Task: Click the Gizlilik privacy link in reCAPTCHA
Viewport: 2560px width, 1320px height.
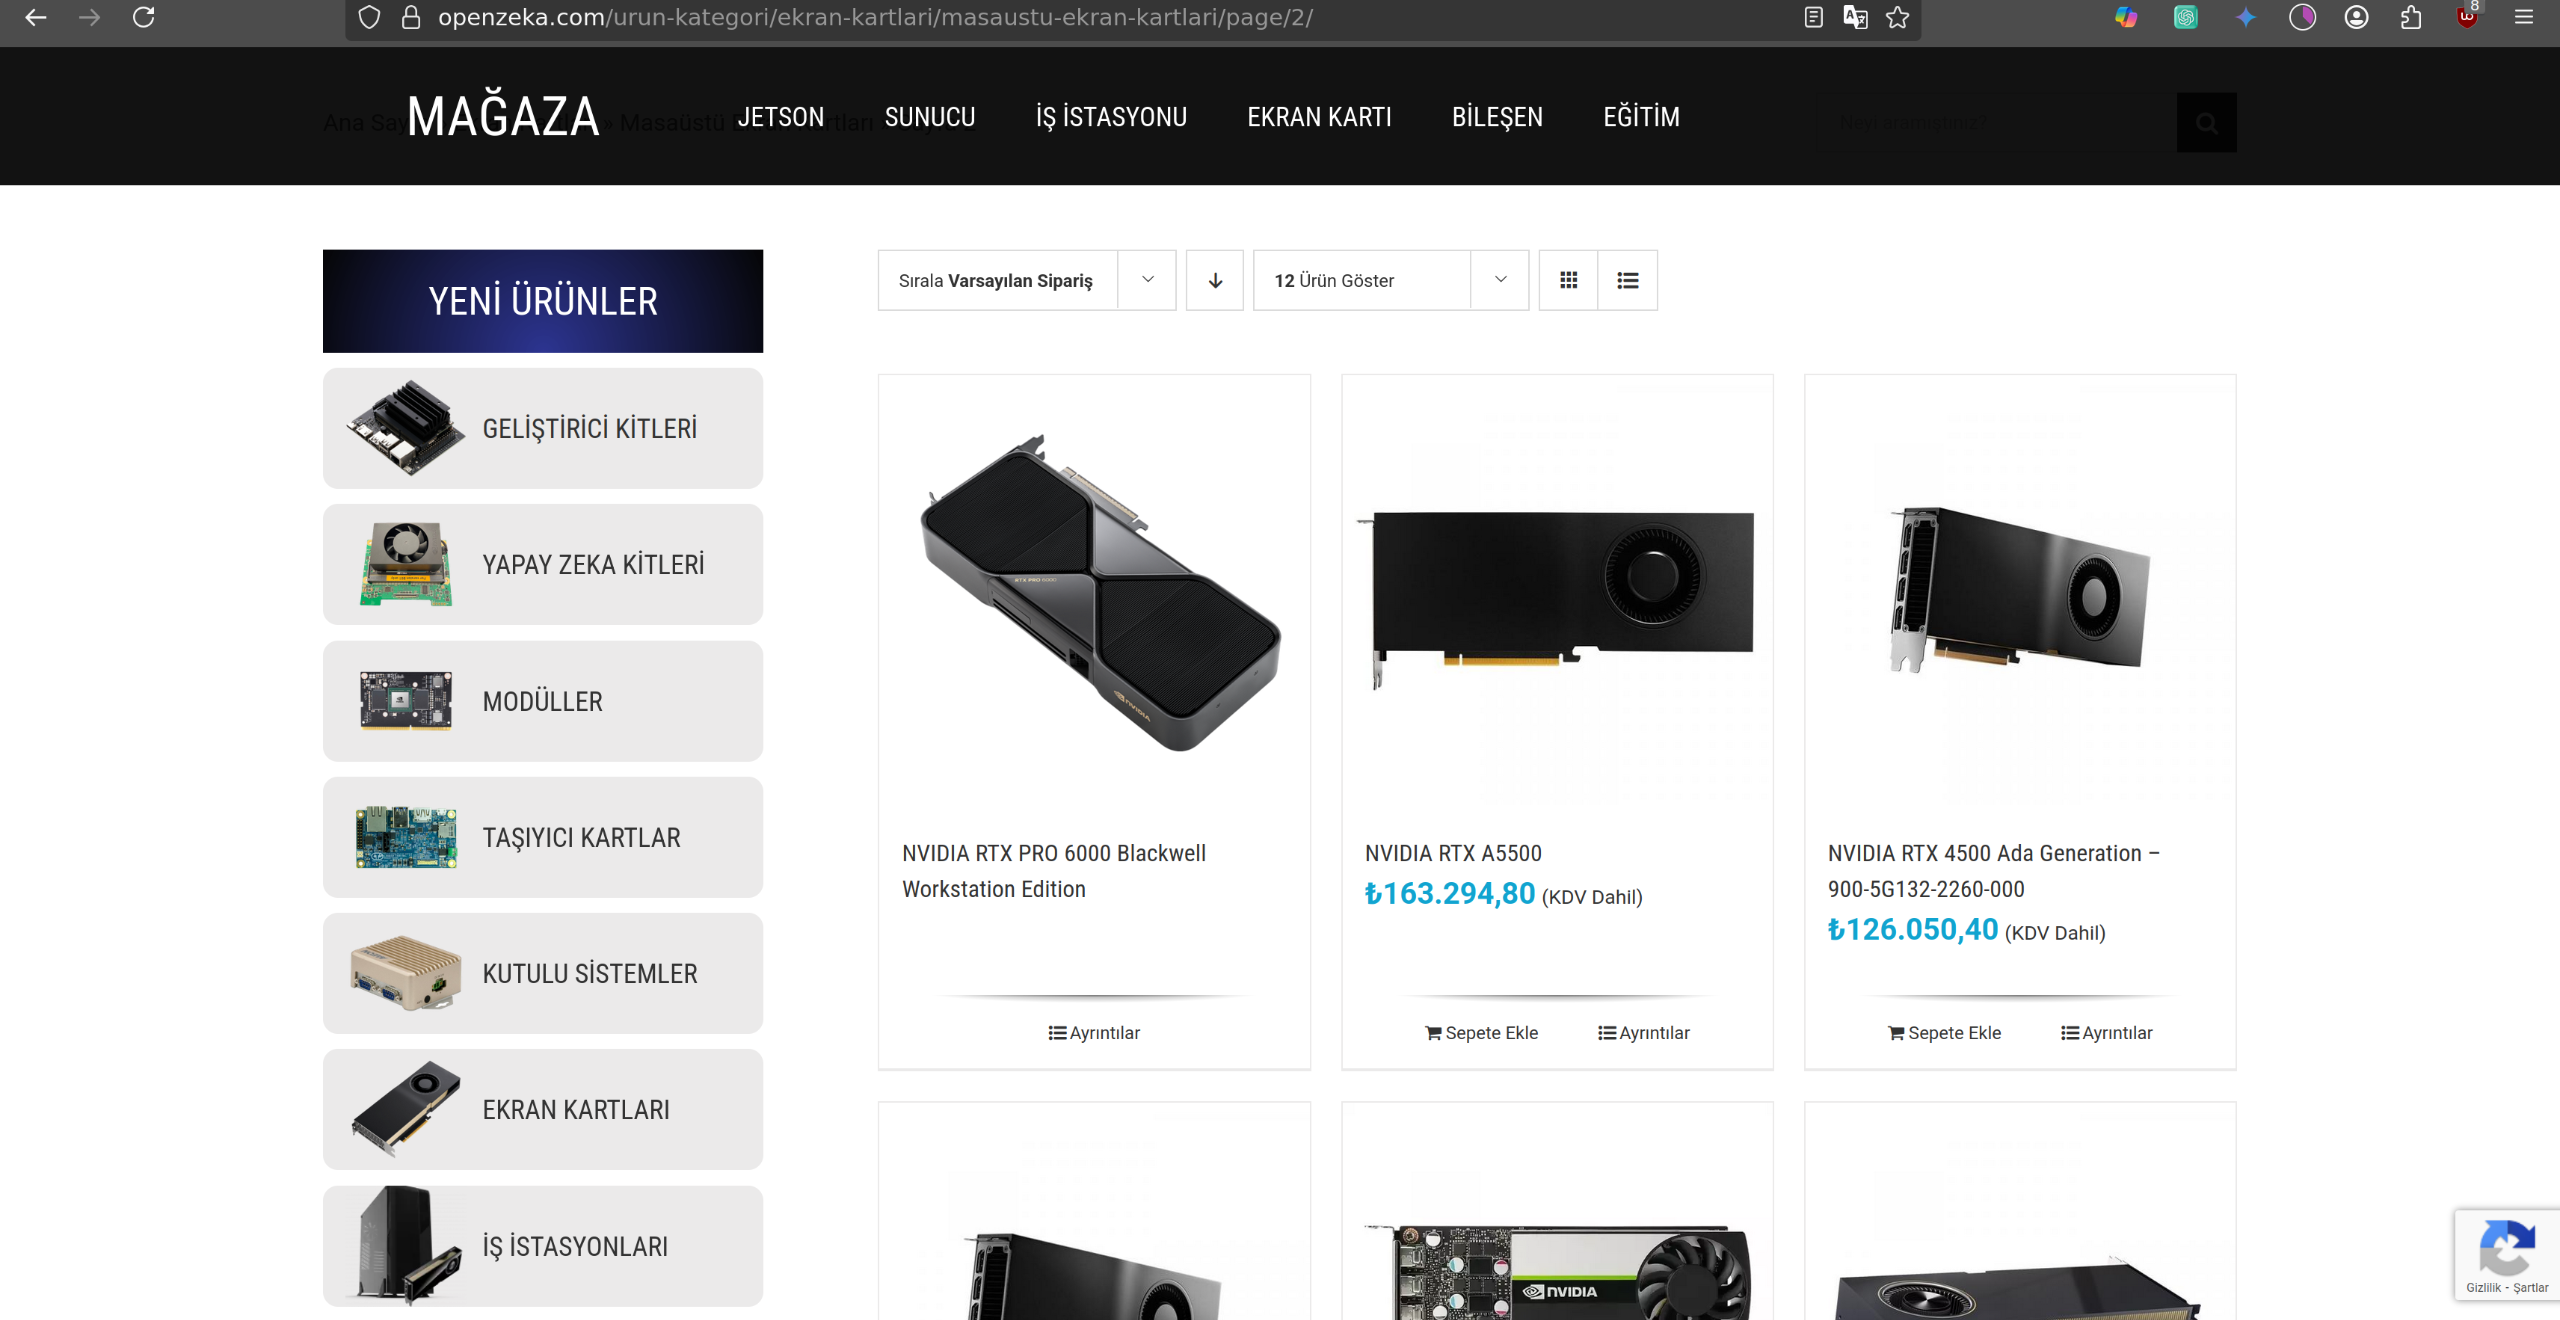Action: [2483, 1288]
